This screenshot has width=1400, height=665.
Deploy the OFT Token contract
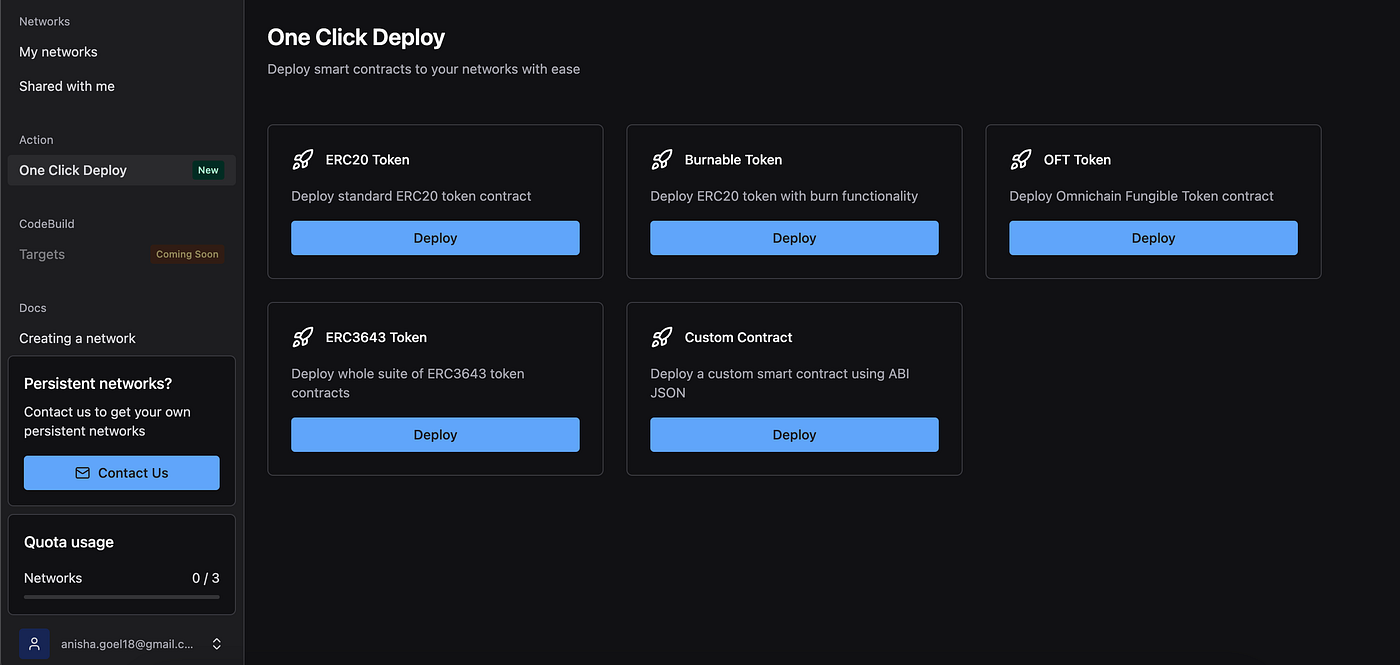click(1153, 238)
